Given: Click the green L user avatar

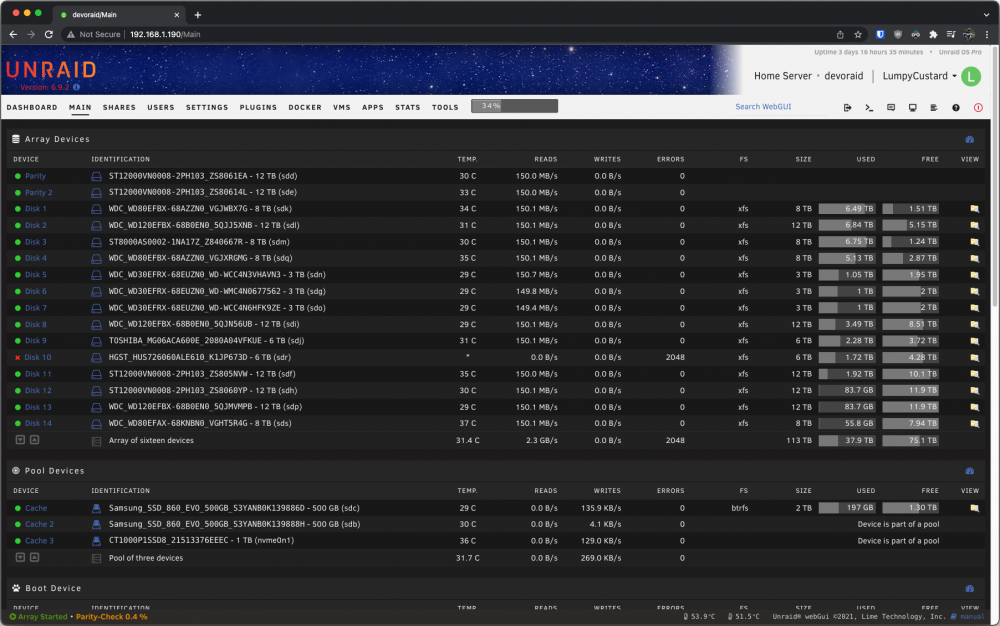Looking at the screenshot, I should click(971, 76).
